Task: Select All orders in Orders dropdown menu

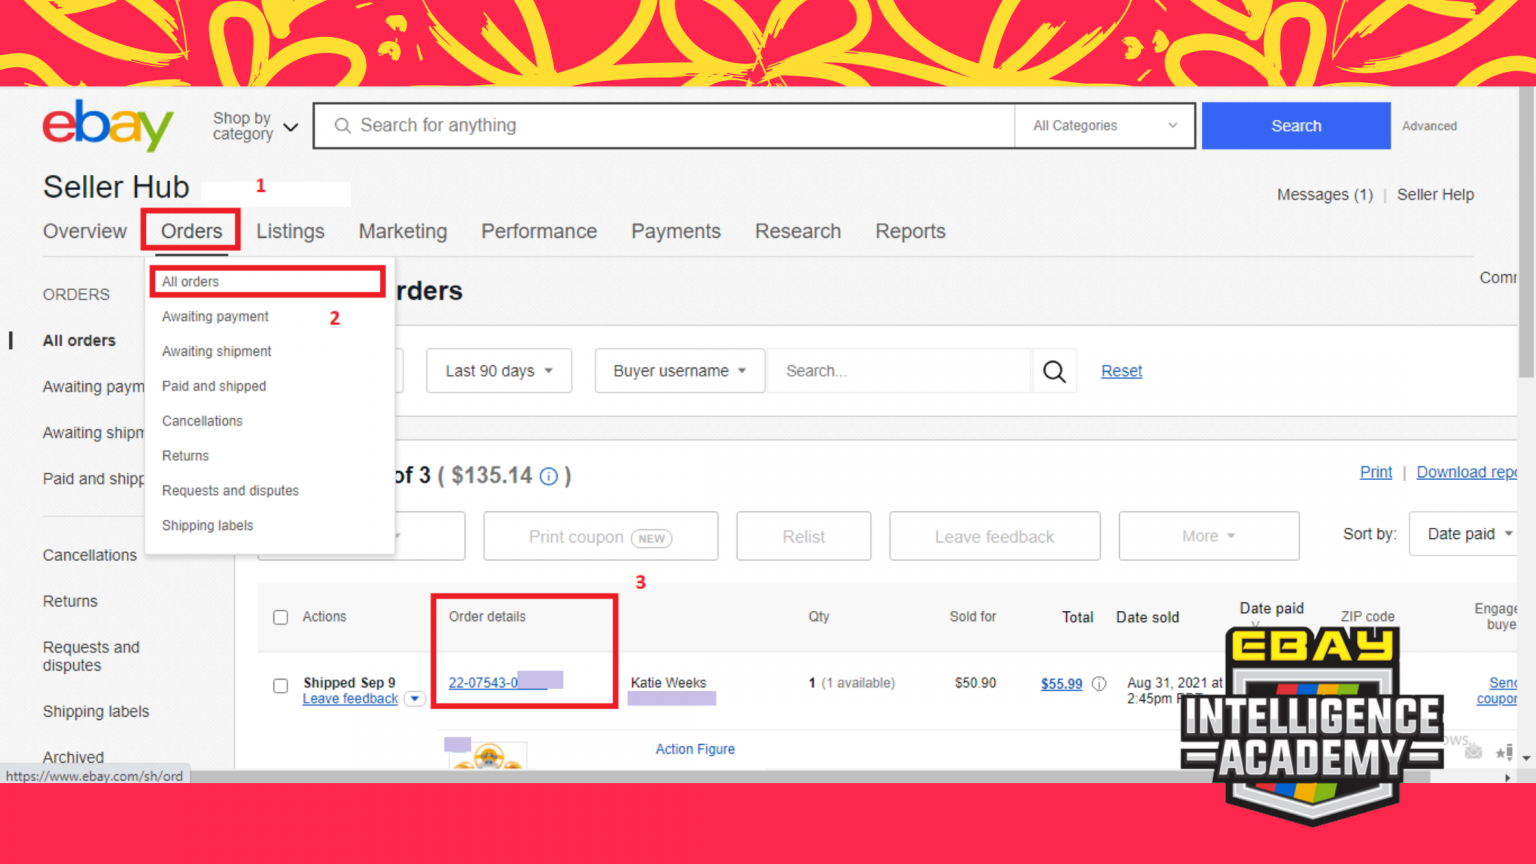Action: [x=190, y=282]
